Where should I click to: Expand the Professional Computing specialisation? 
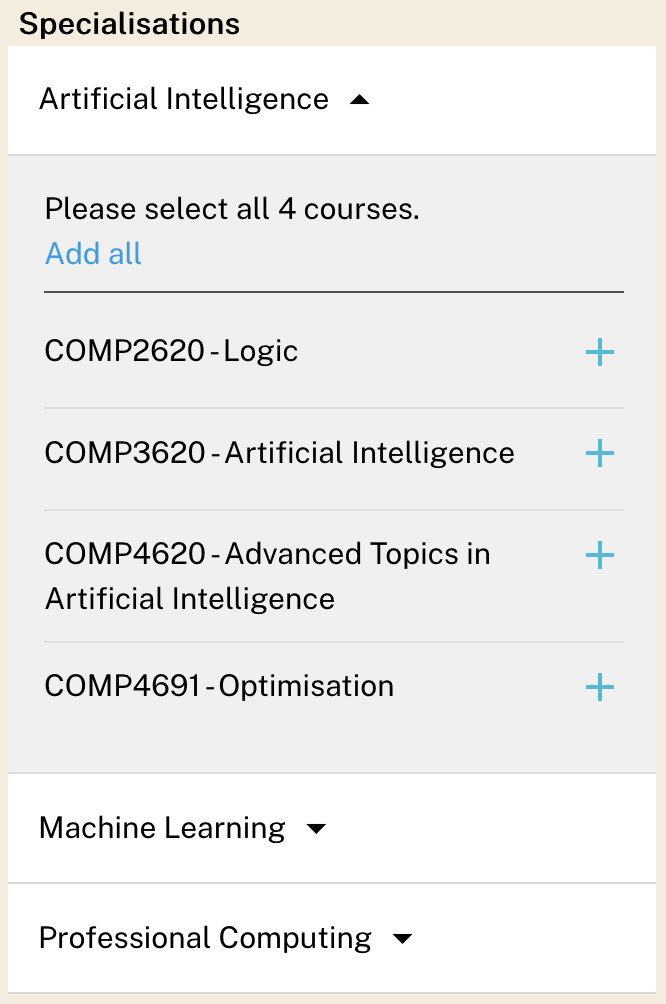[402, 938]
